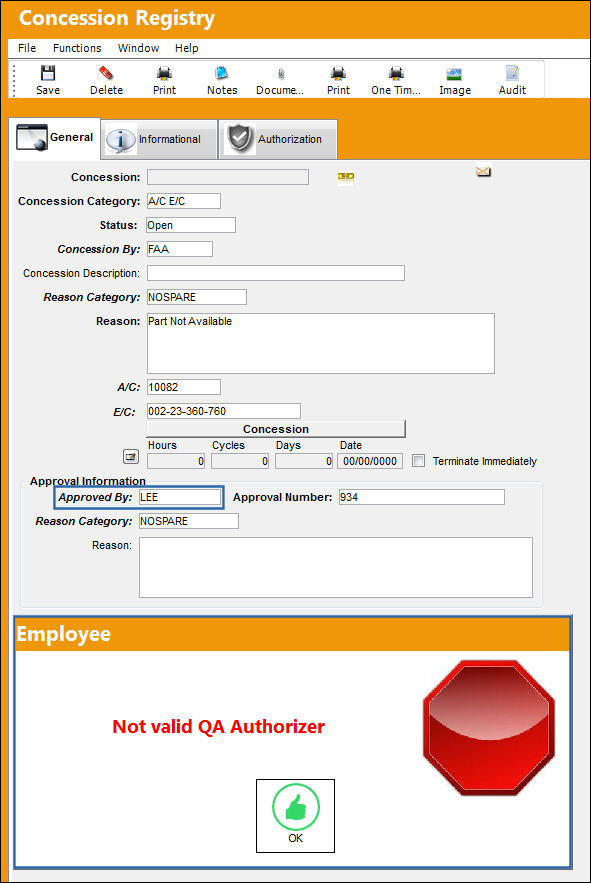Viewport: 591px width, 883px height.
Task: Click the One Time print icon
Action: (x=396, y=73)
